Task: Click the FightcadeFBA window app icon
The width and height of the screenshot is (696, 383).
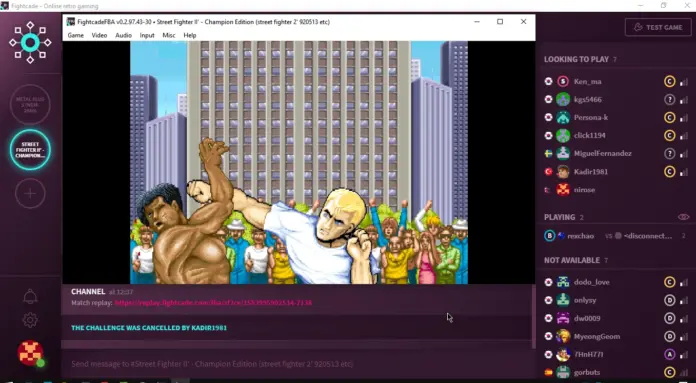Action: pos(70,22)
